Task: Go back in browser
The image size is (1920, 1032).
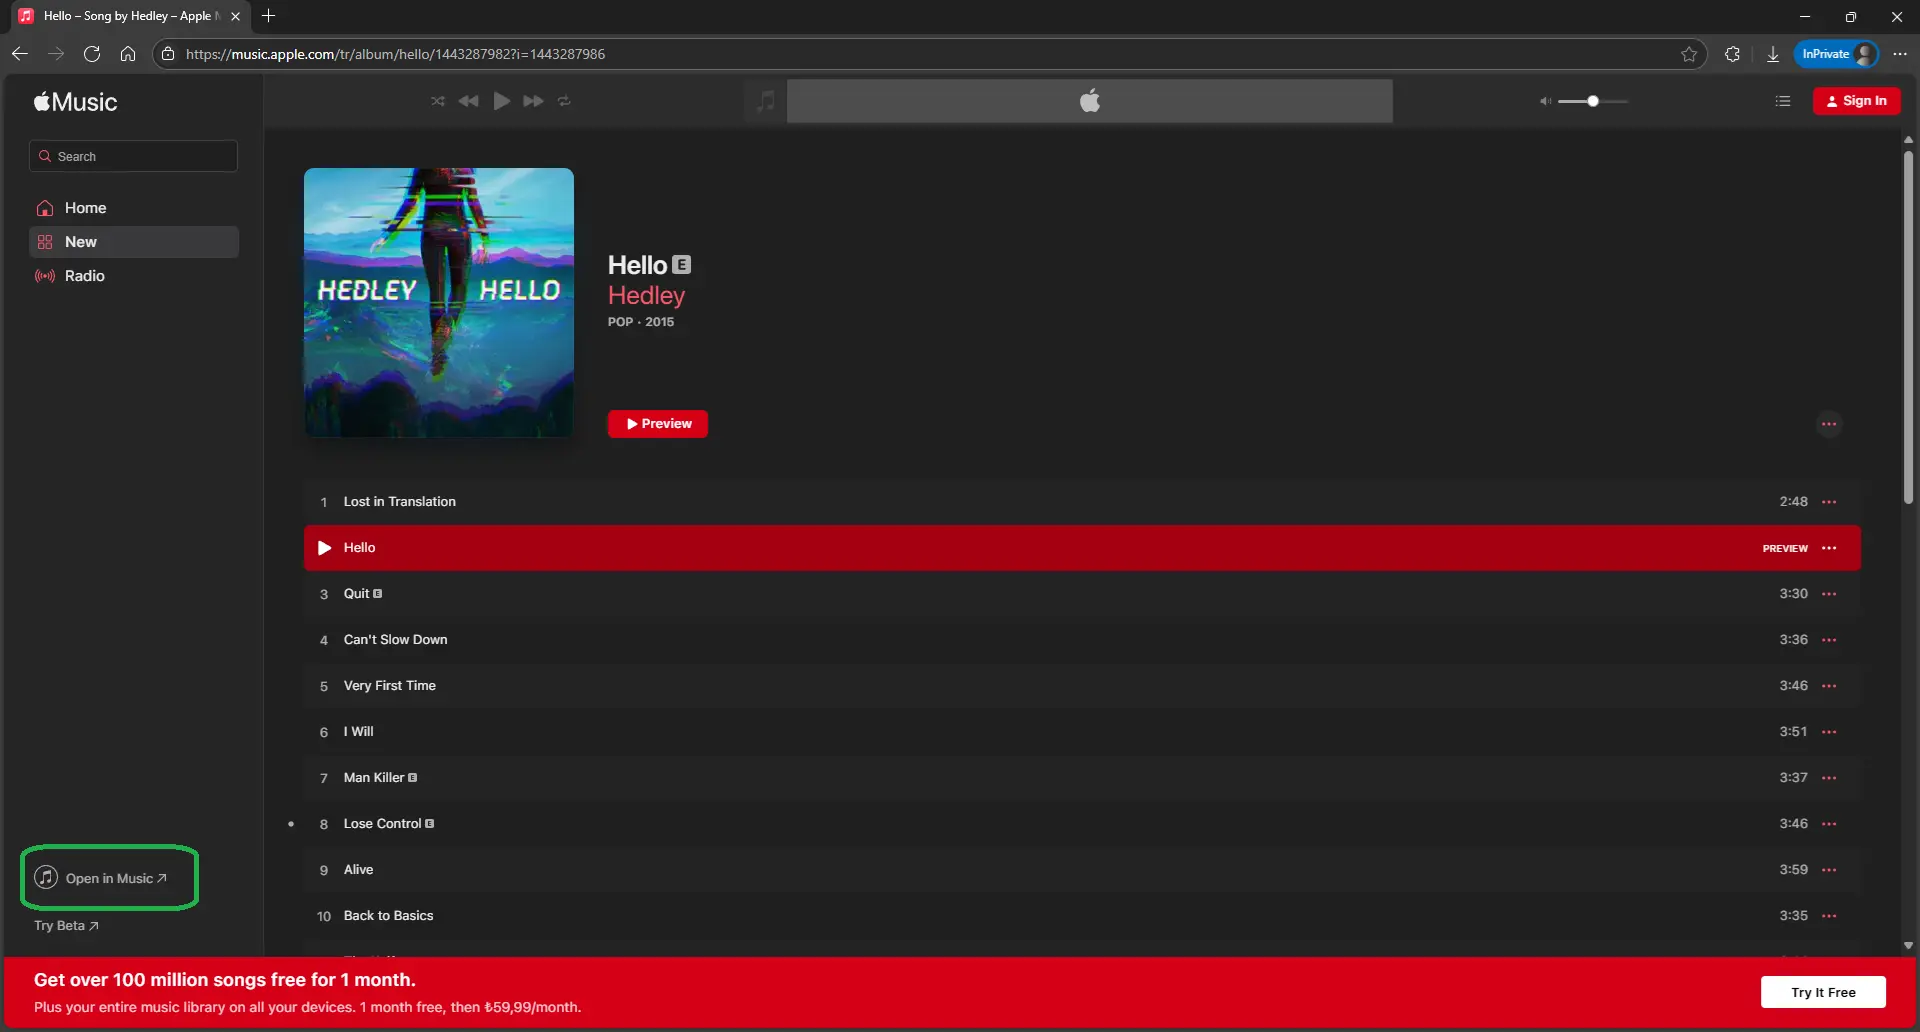Action: 20,54
